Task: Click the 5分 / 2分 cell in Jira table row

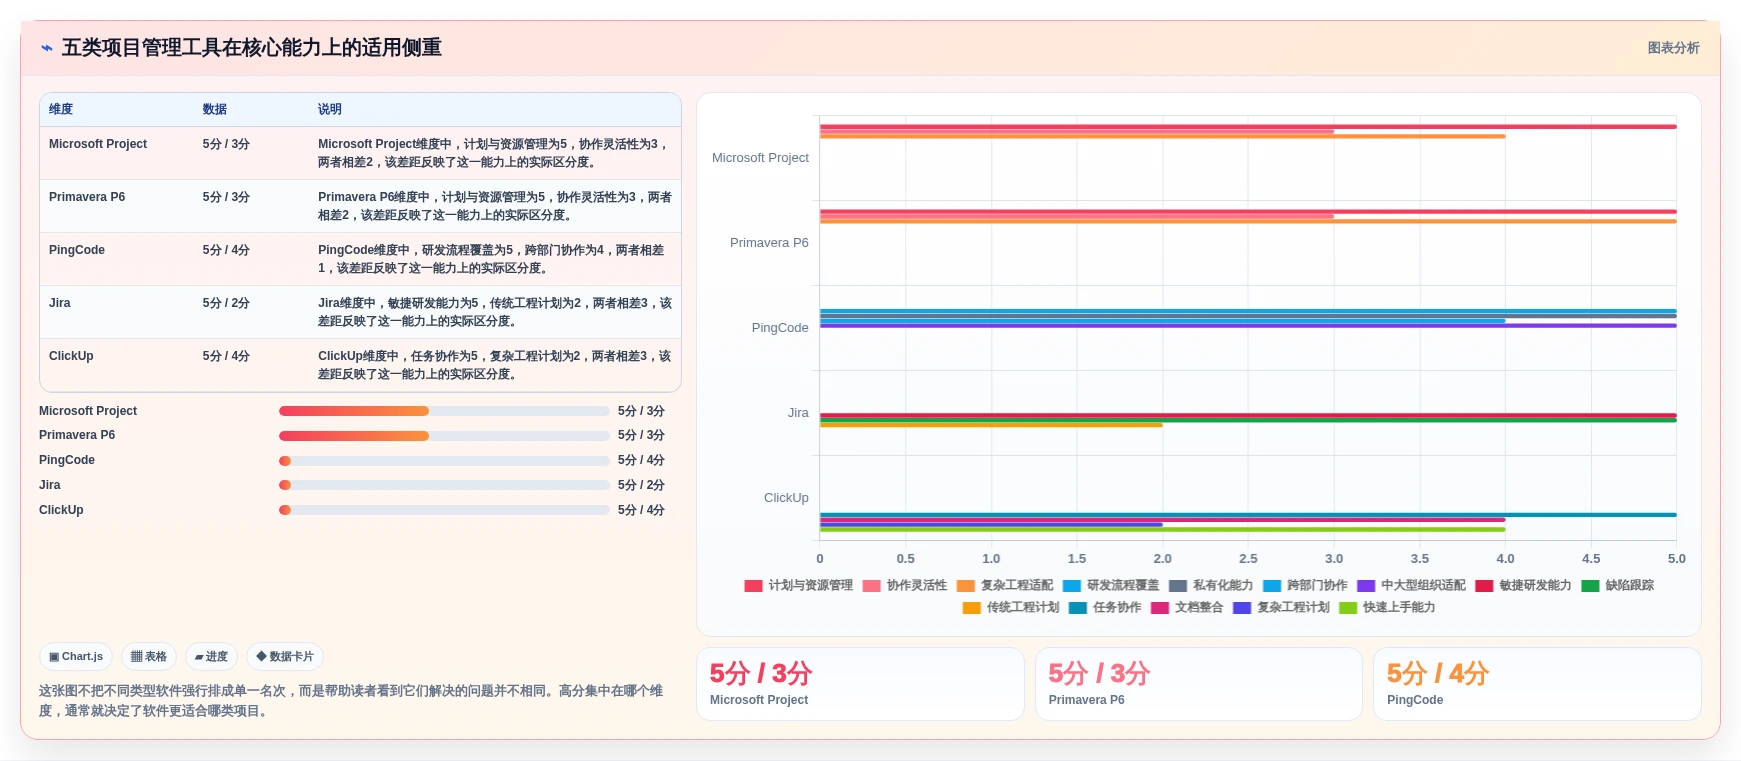Action: 226,303
